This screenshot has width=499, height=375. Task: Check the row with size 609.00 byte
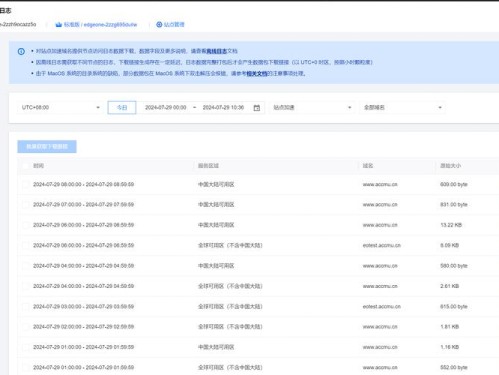(25, 184)
